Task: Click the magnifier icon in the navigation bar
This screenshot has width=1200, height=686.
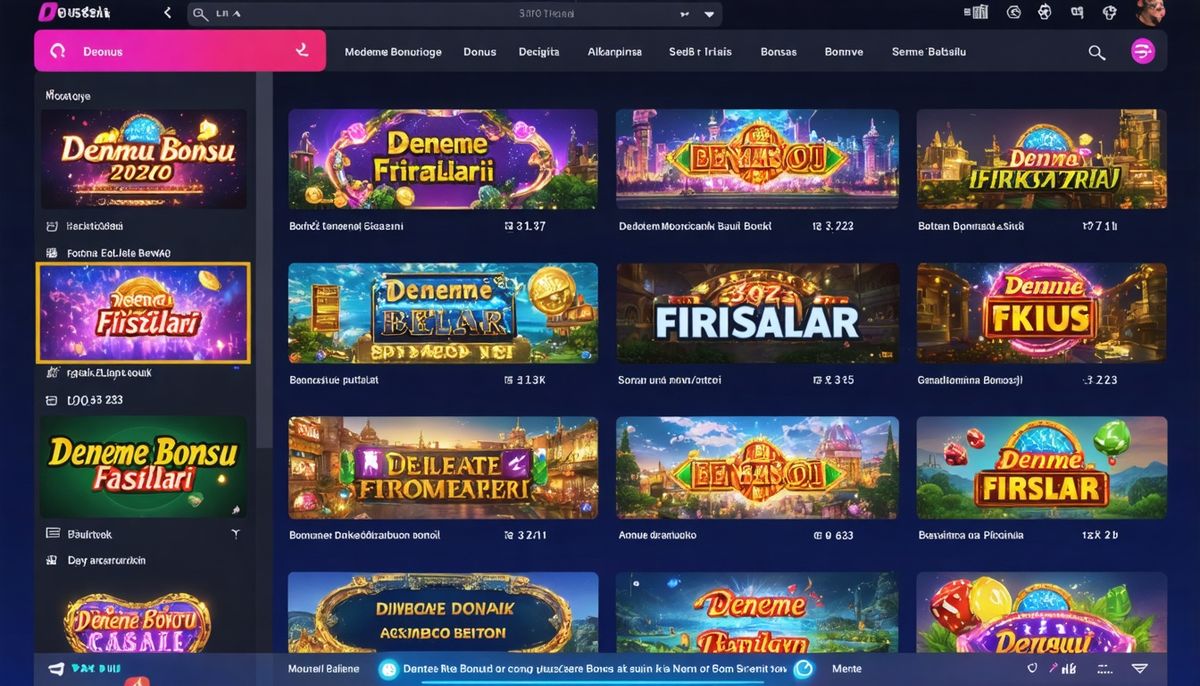Action: pyautogui.click(x=1097, y=53)
